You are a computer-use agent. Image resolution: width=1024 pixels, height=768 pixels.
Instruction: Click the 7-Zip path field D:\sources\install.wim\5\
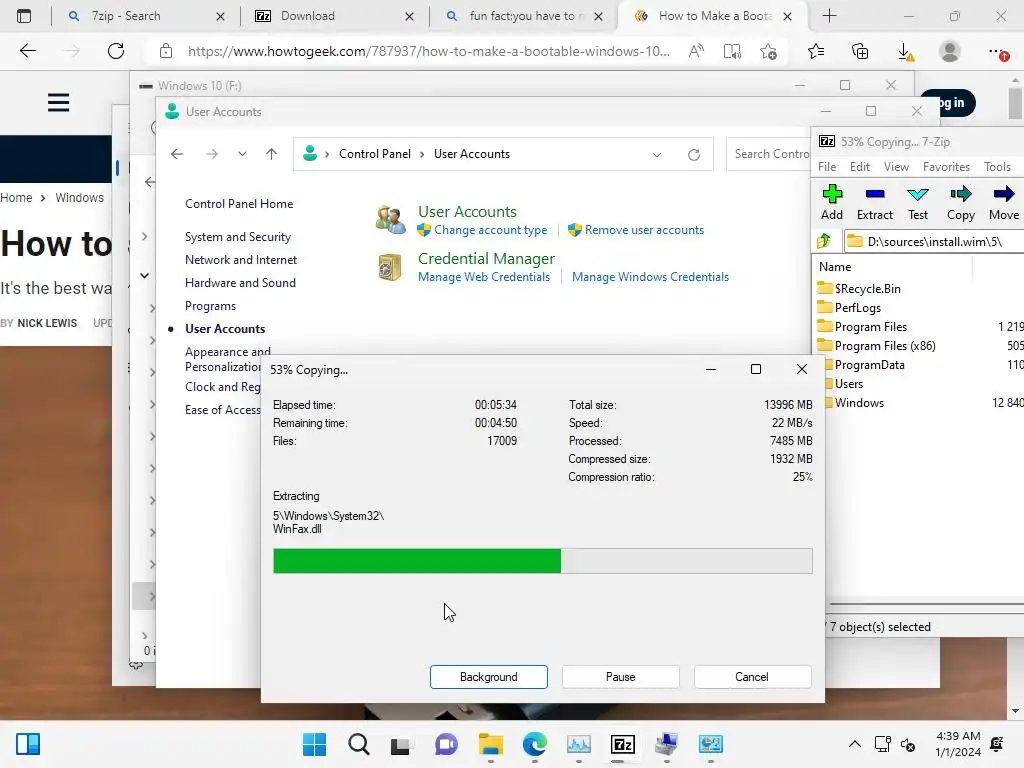[934, 242]
